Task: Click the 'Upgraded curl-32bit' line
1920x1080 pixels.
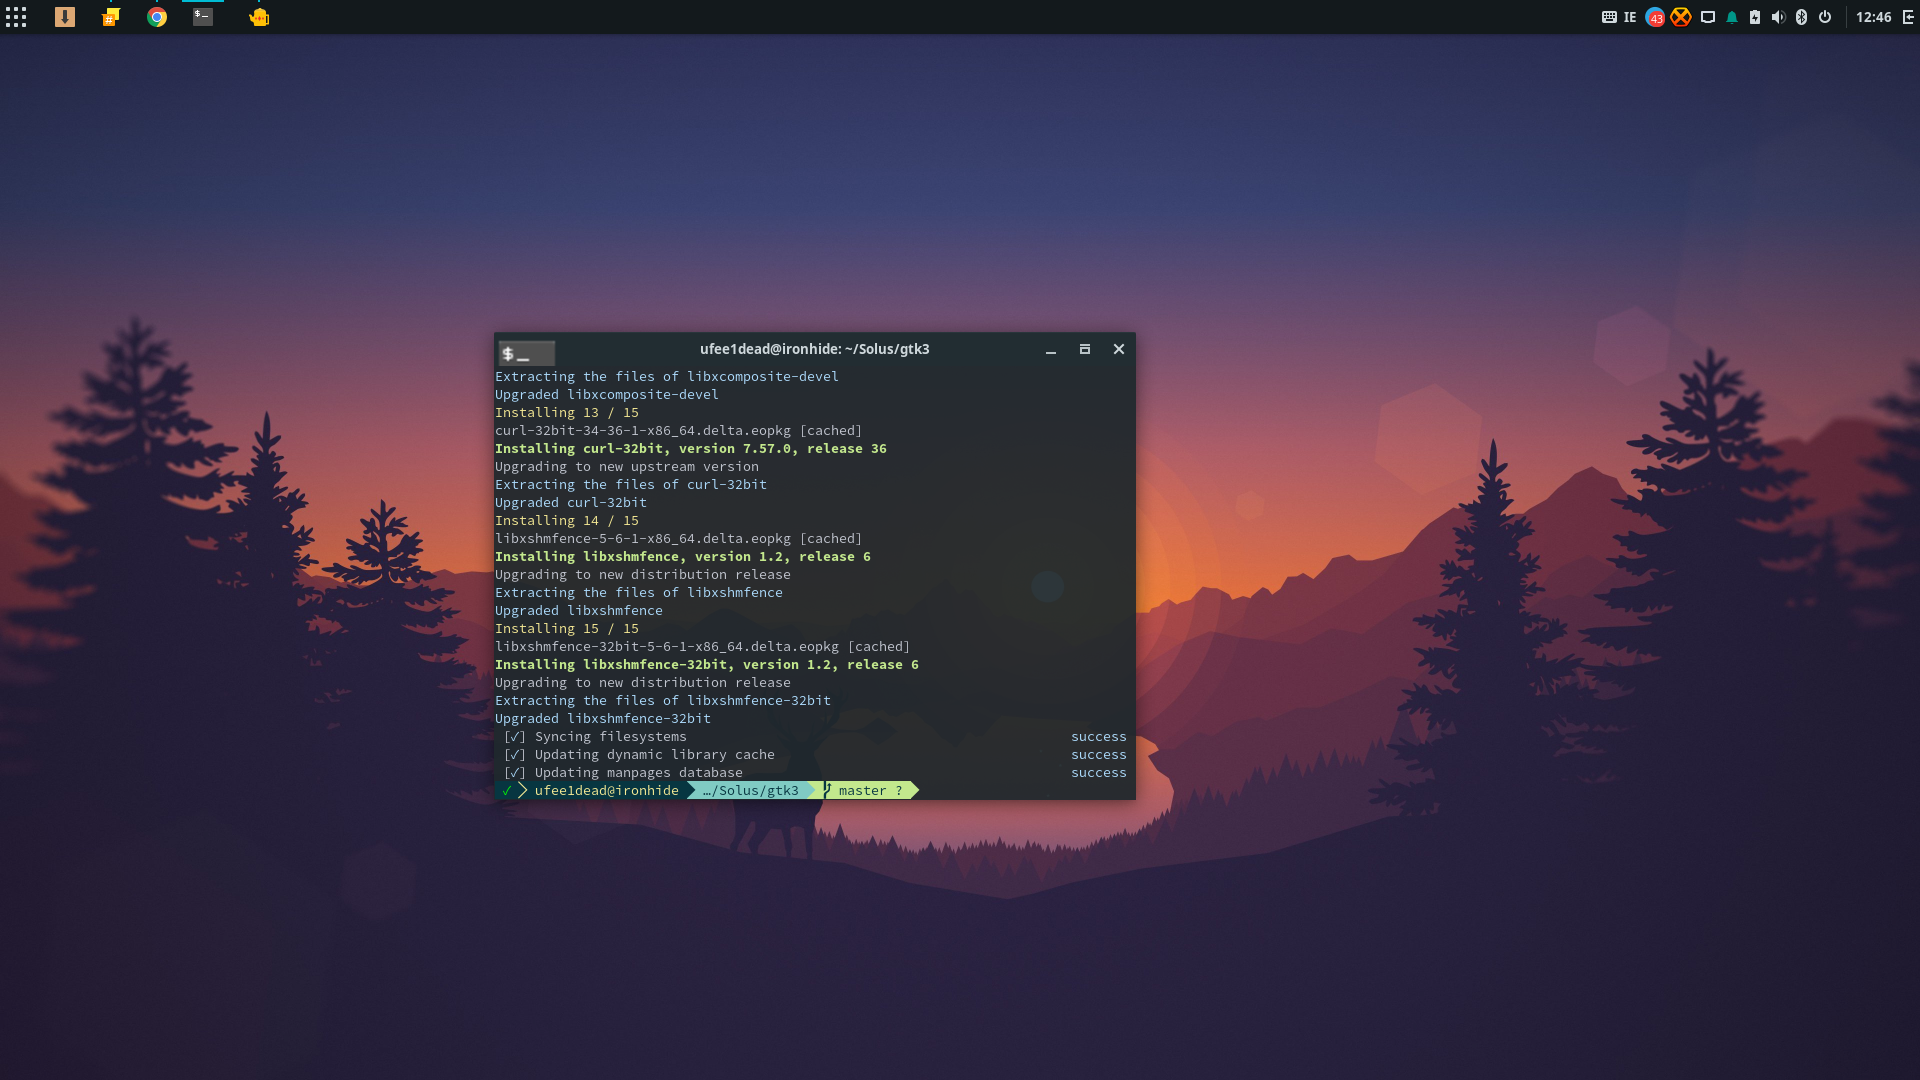Action: 571,502
